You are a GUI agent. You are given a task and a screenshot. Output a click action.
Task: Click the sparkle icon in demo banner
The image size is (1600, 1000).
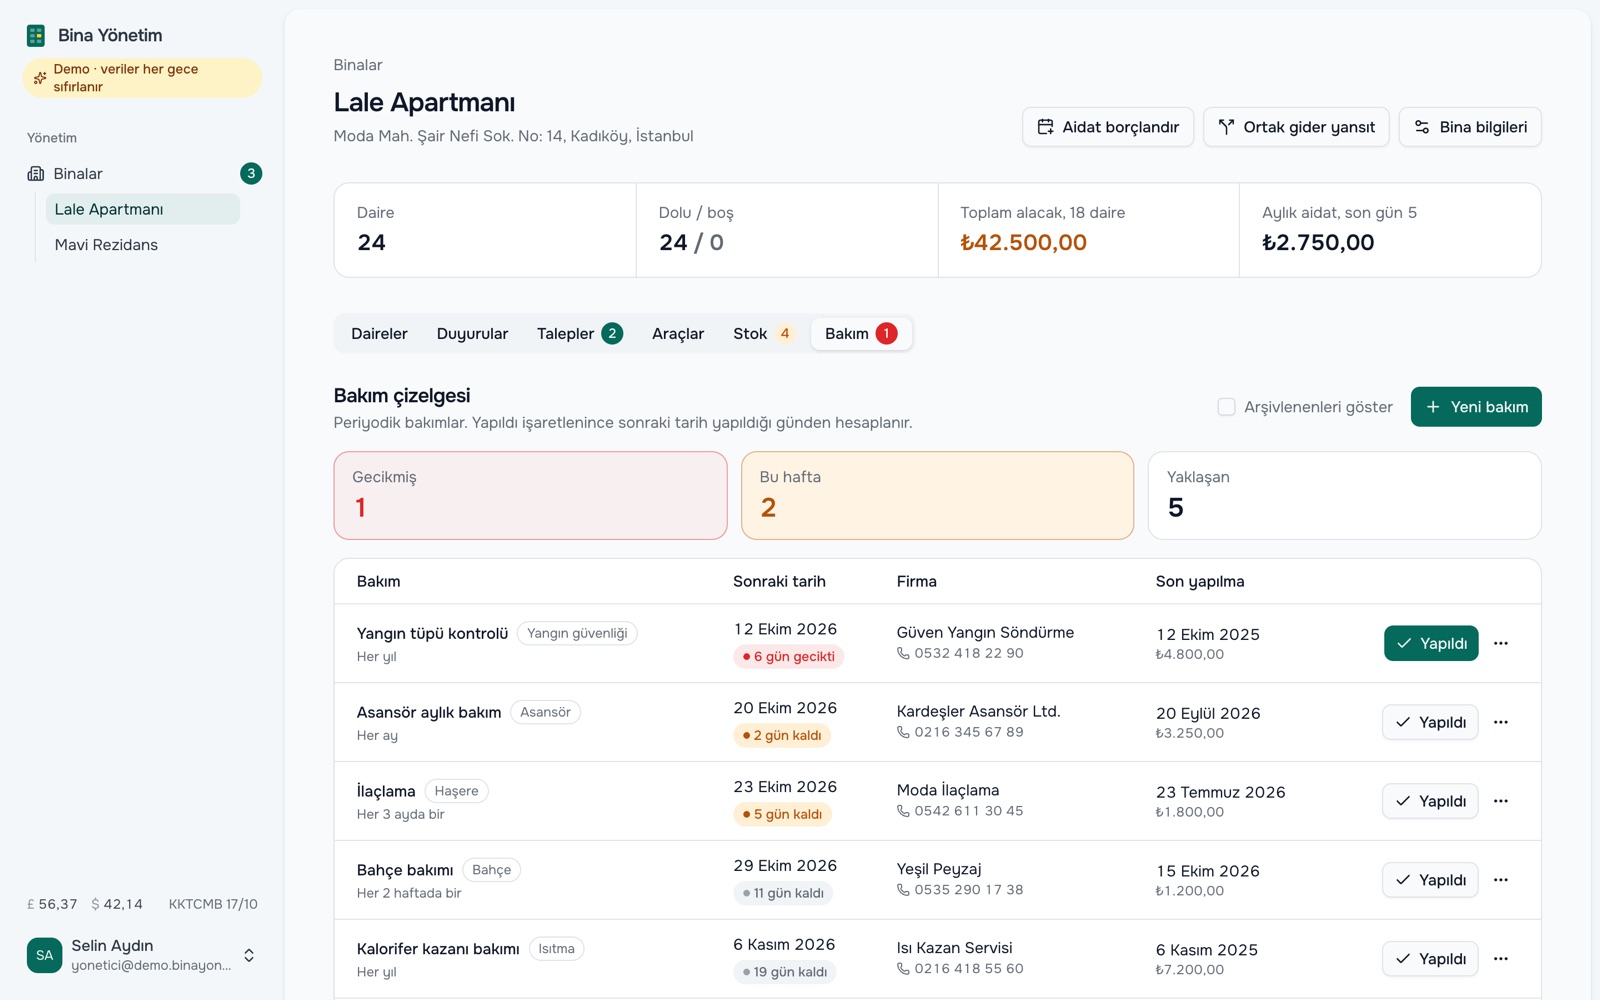coord(40,78)
